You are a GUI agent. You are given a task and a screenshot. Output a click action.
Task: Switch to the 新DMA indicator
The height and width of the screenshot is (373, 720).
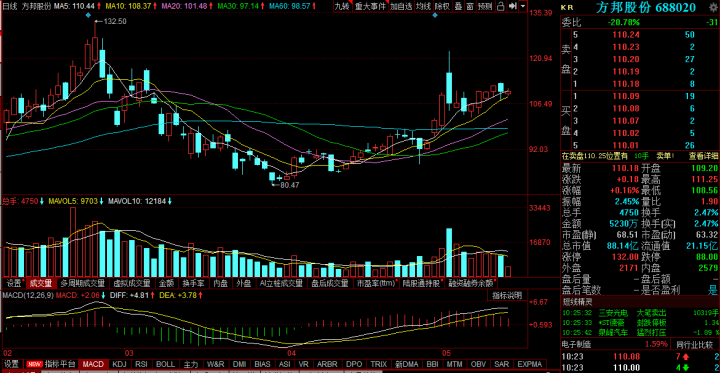(406, 364)
